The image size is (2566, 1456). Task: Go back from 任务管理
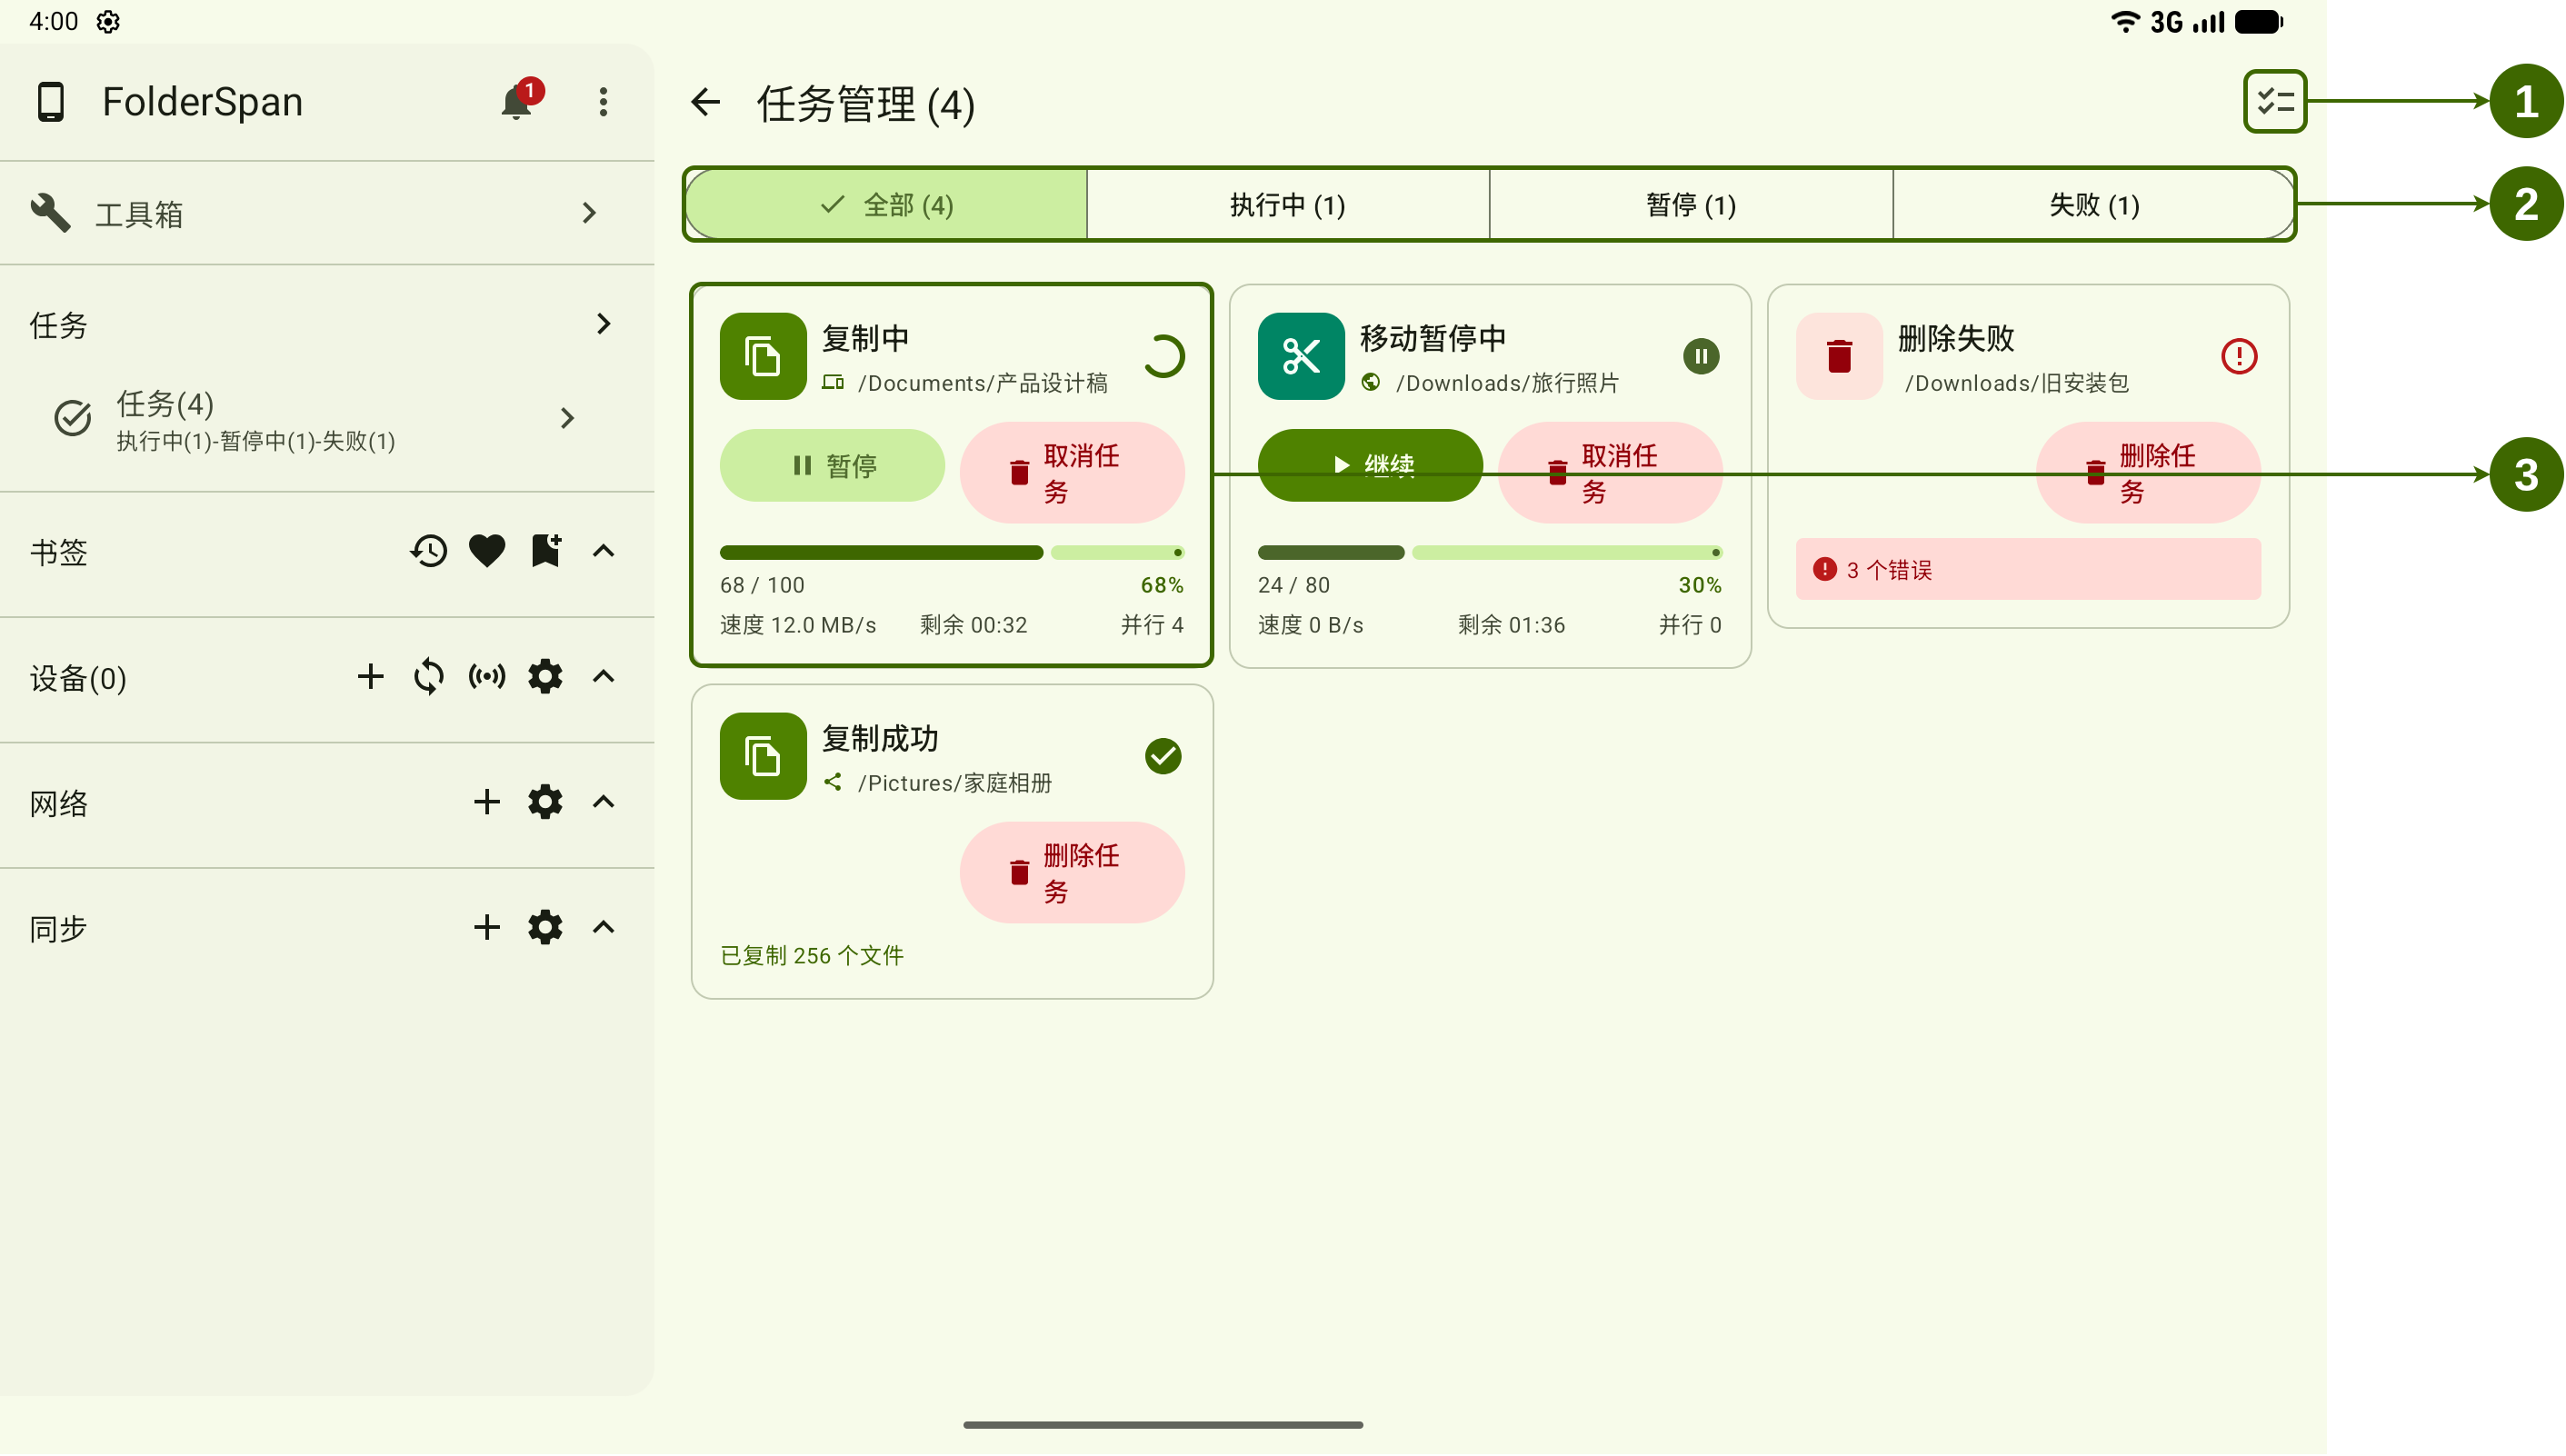[x=706, y=101]
